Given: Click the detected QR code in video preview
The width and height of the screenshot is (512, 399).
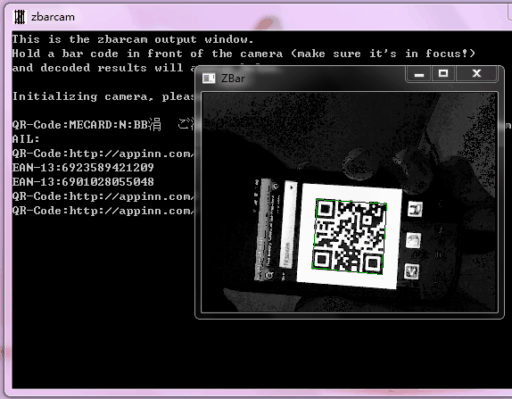Looking at the screenshot, I should pyautogui.click(x=349, y=236).
